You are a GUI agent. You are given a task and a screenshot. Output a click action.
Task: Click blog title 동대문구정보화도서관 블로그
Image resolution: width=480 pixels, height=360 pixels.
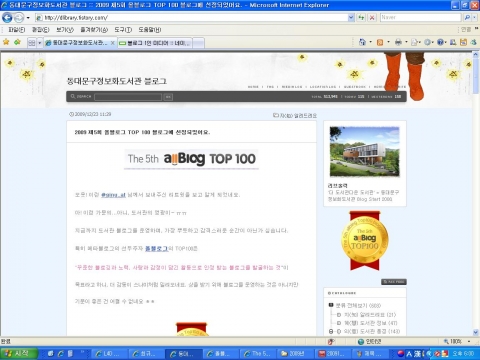coord(117,81)
